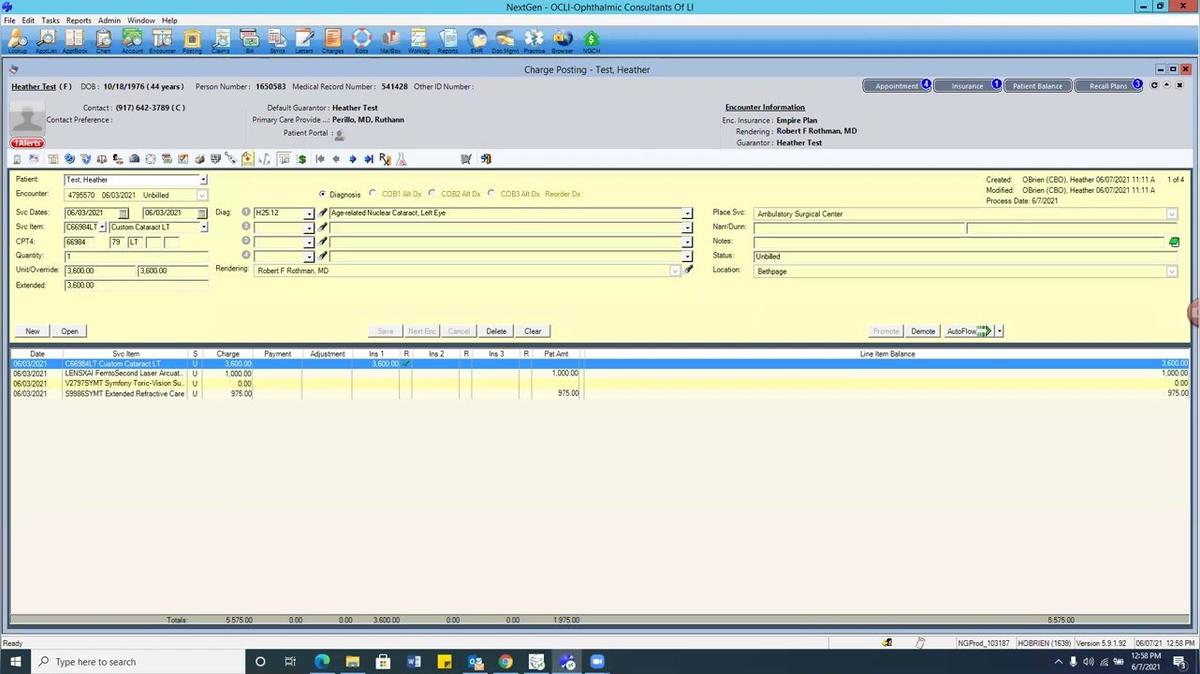Open the Reports module icon
Viewport: 1200px width, 674px height.
(448, 40)
